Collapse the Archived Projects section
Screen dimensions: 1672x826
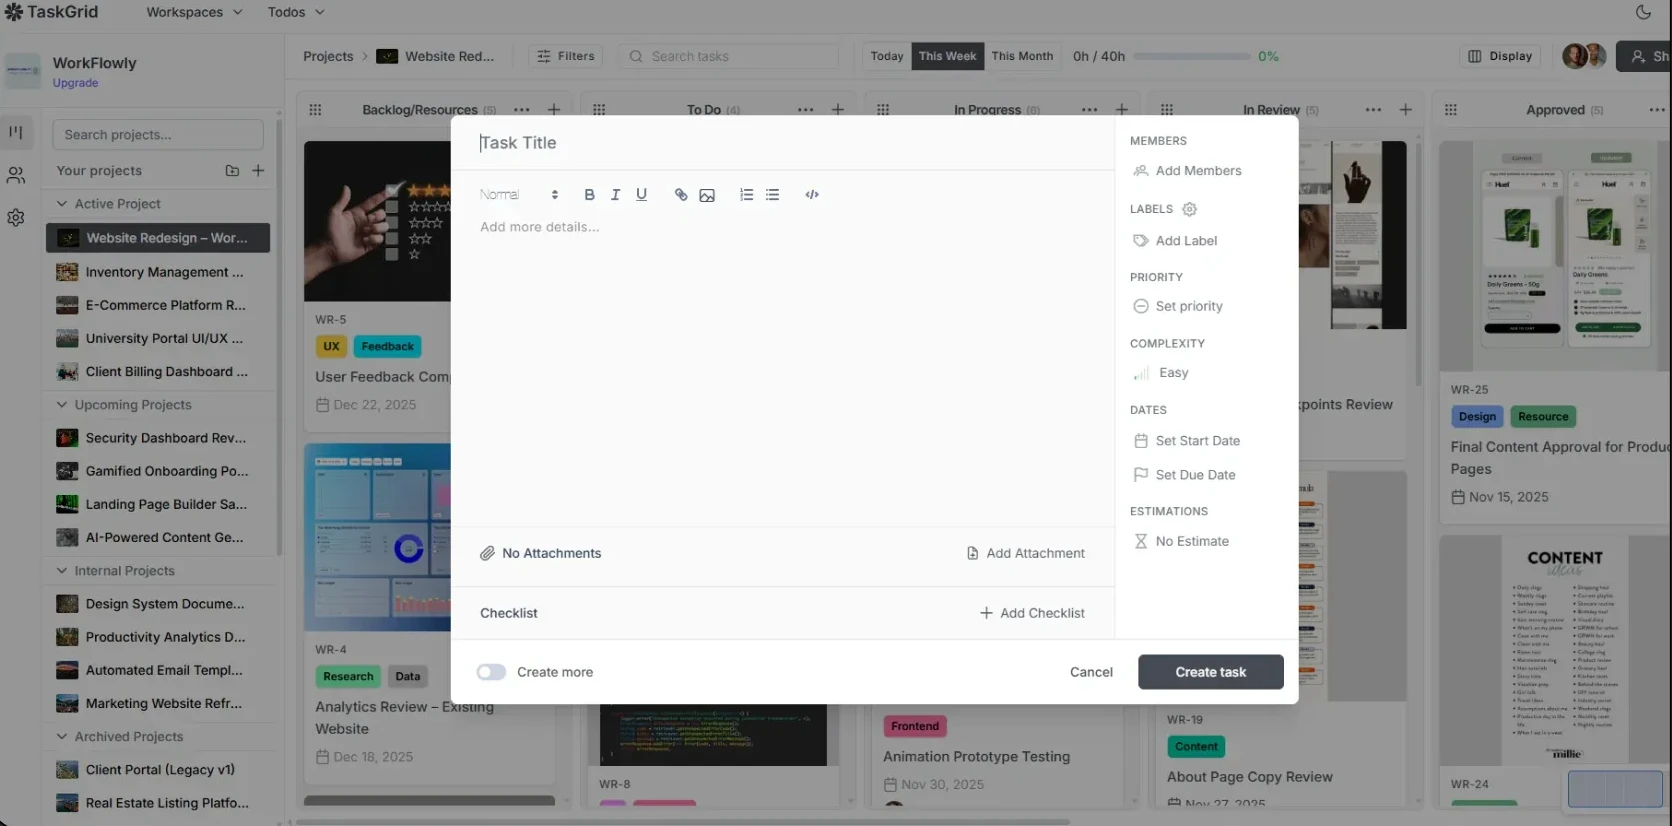click(x=120, y=737)
